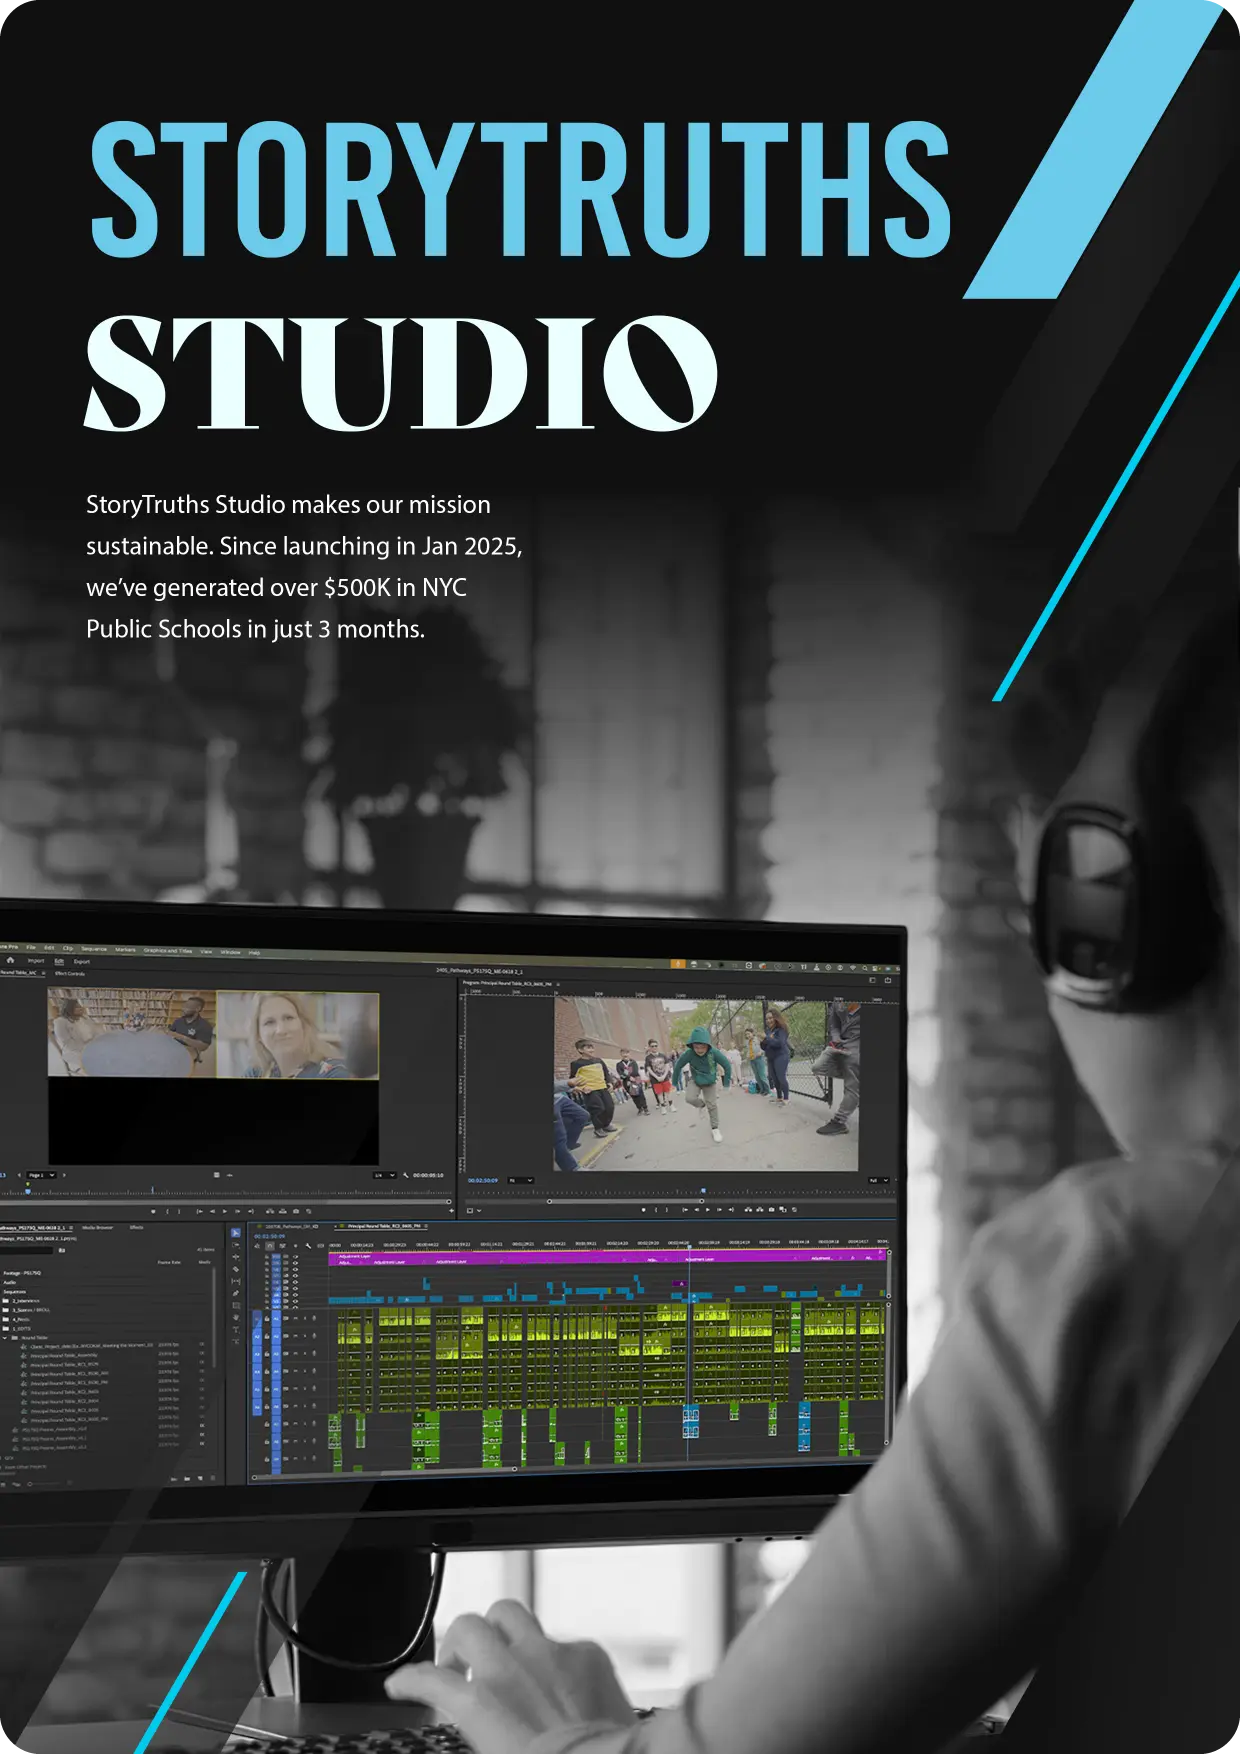Open the Full resolution dropdown in Program monitor

coord(879,1181)
